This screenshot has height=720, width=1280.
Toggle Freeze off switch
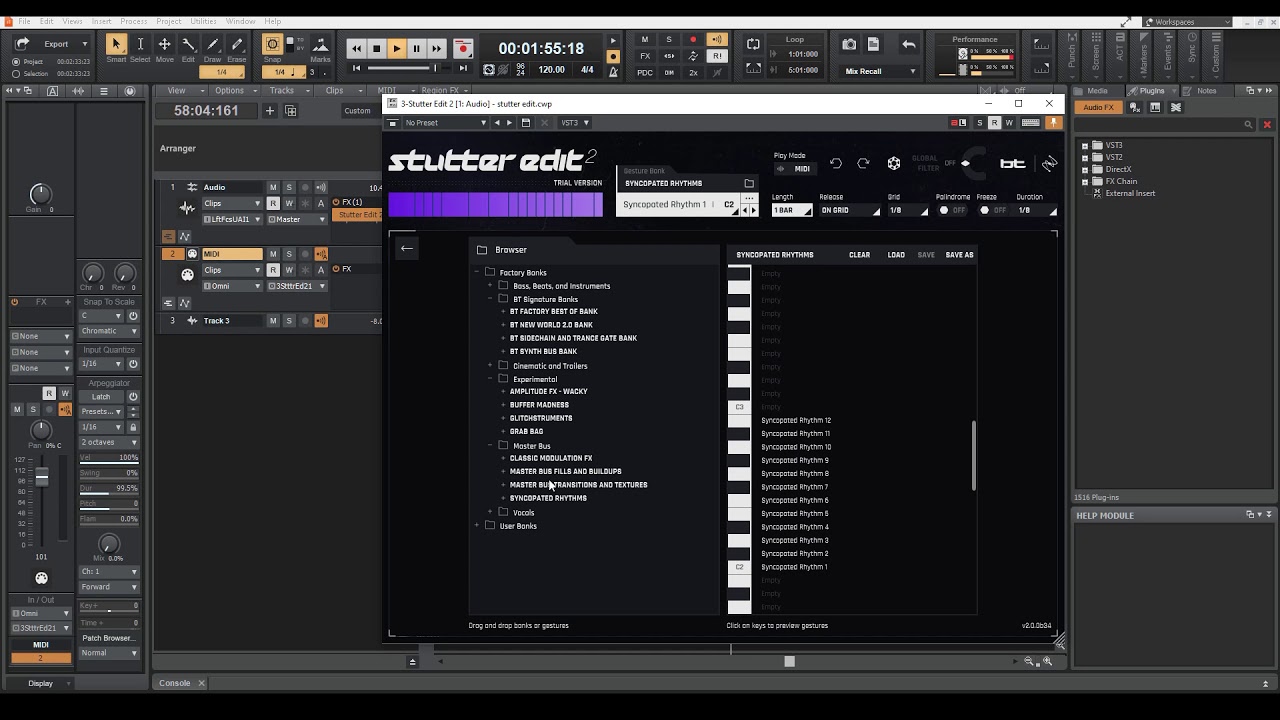[x=992, y=210]
